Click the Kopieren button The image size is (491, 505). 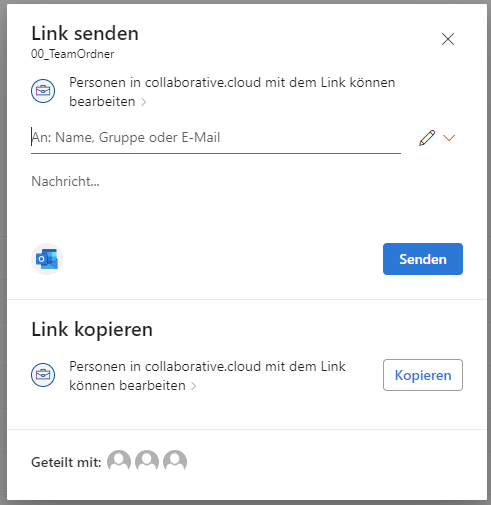pos(423,375)
